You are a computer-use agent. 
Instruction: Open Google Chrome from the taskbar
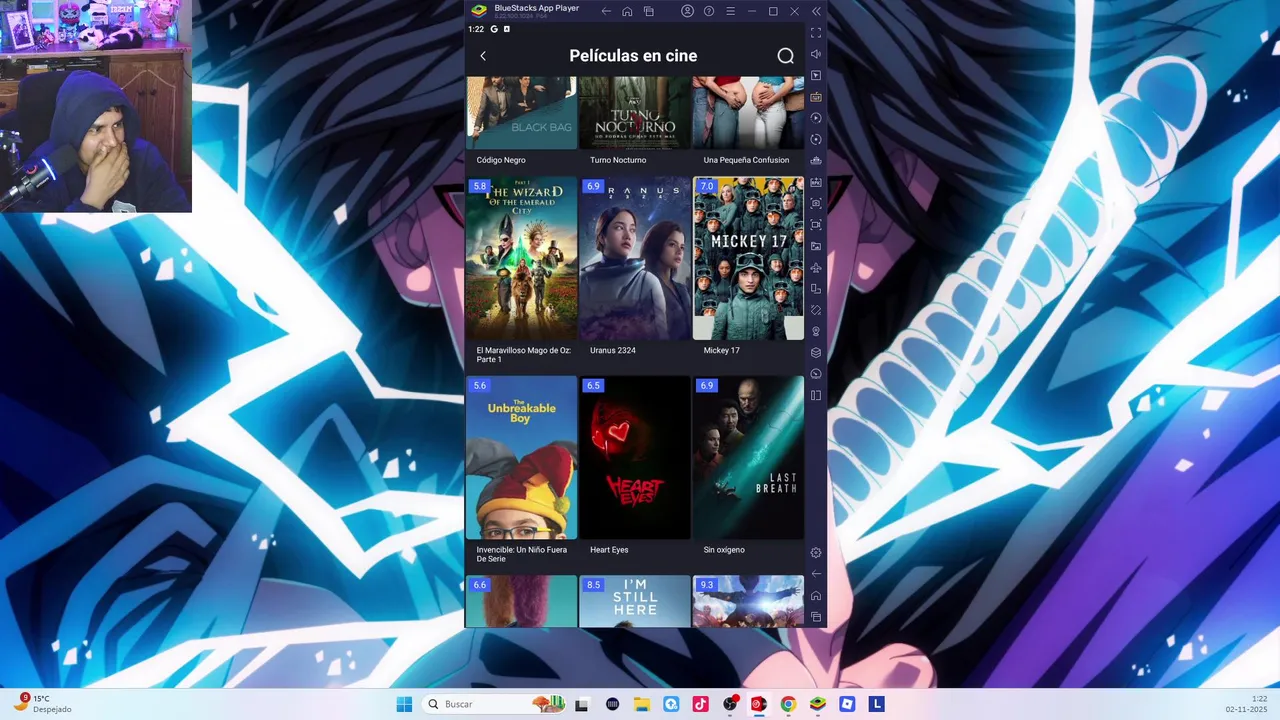click(788, 704)
